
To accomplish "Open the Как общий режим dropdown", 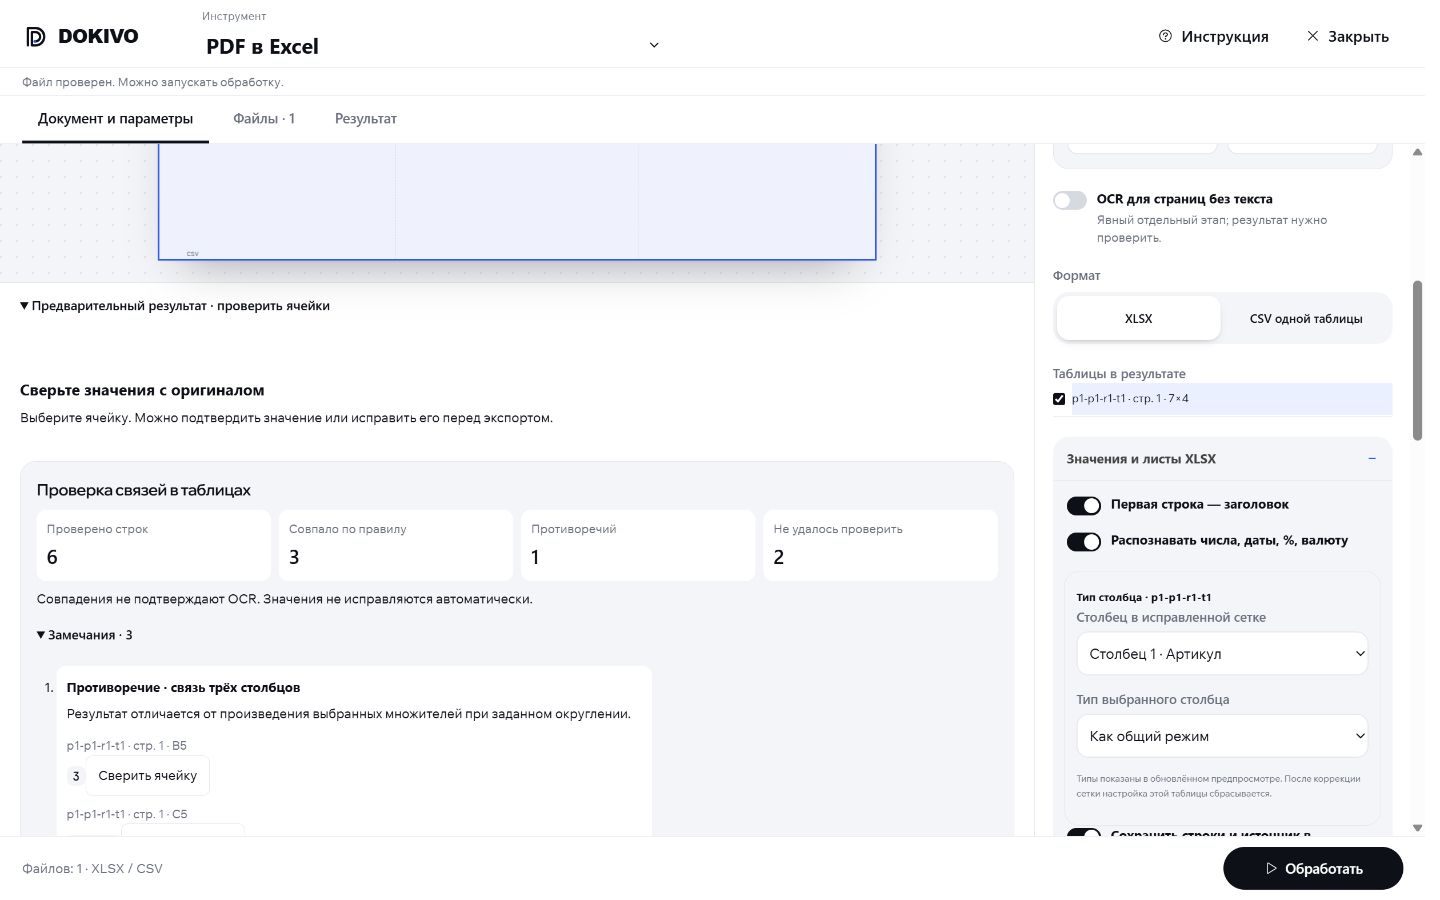I will (x=1222, y=736).
